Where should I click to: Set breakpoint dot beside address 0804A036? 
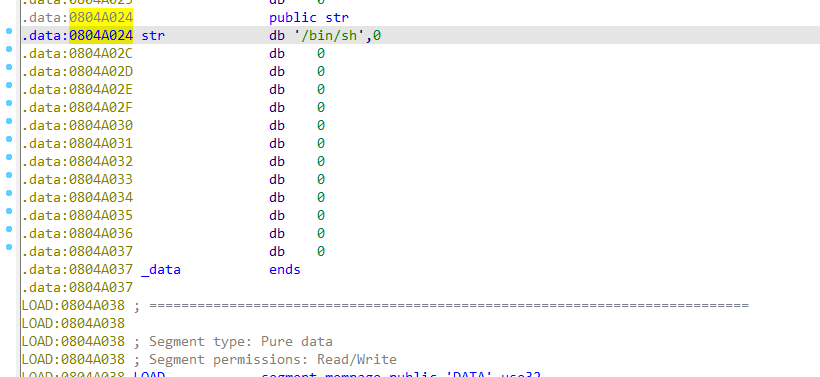[9, 230]
